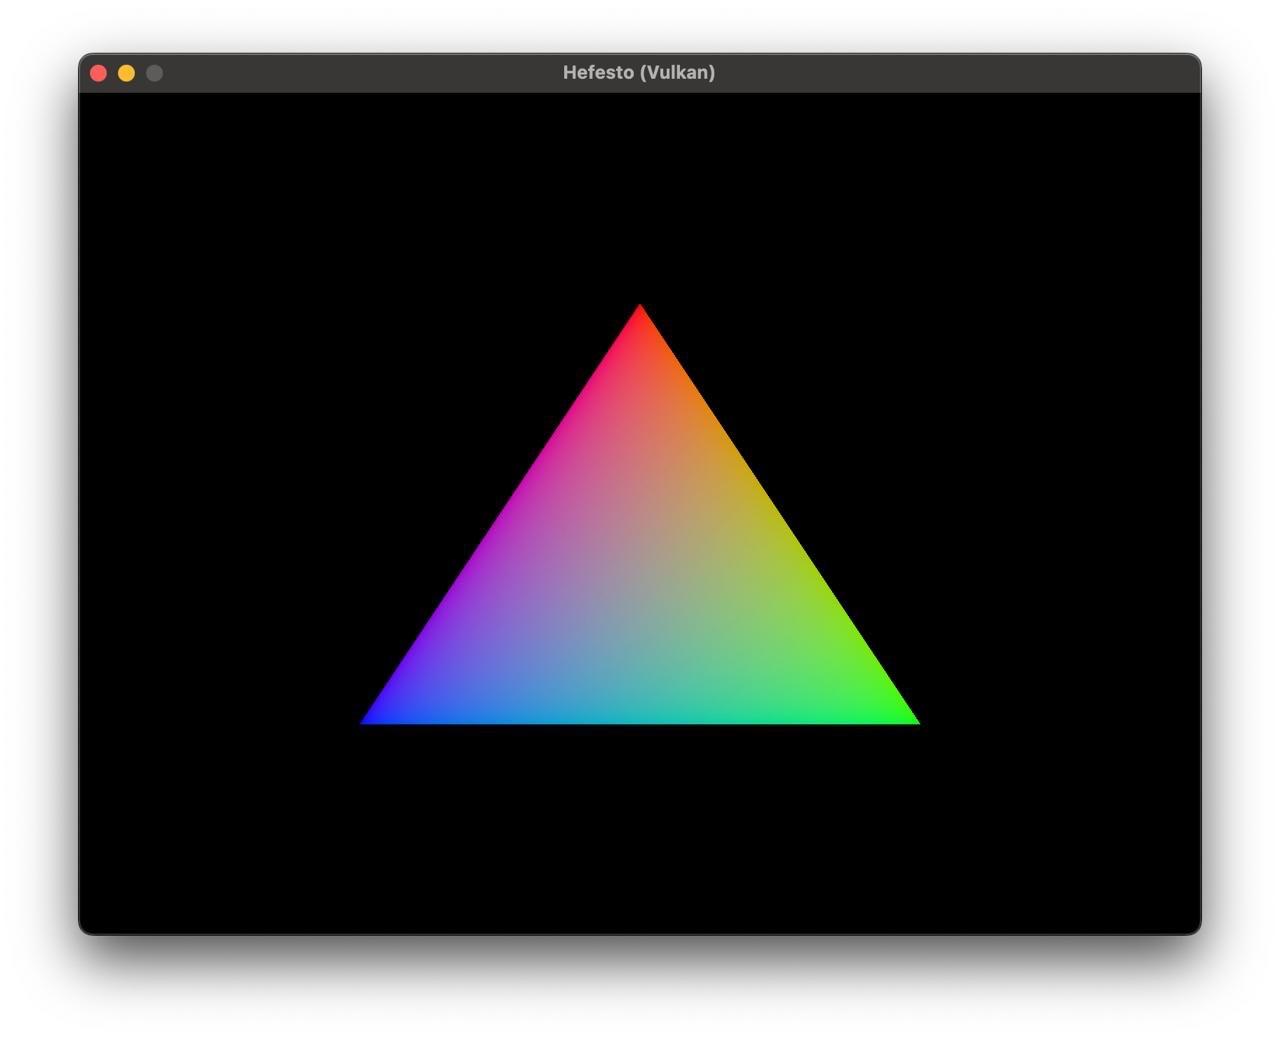The width and height of the screenshot is (1280, 1039).
Task: Minimize the Hefesto window with yellow button
Action: pos(126,73)
